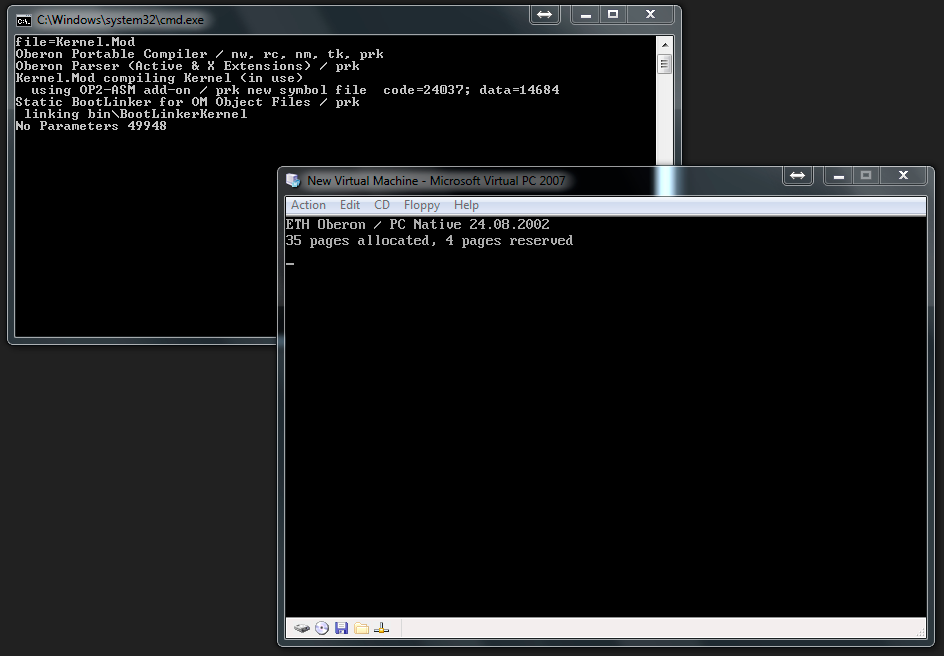Close the cmd.exe window
This screenshot has width=944, height=656.
point(650,14)
